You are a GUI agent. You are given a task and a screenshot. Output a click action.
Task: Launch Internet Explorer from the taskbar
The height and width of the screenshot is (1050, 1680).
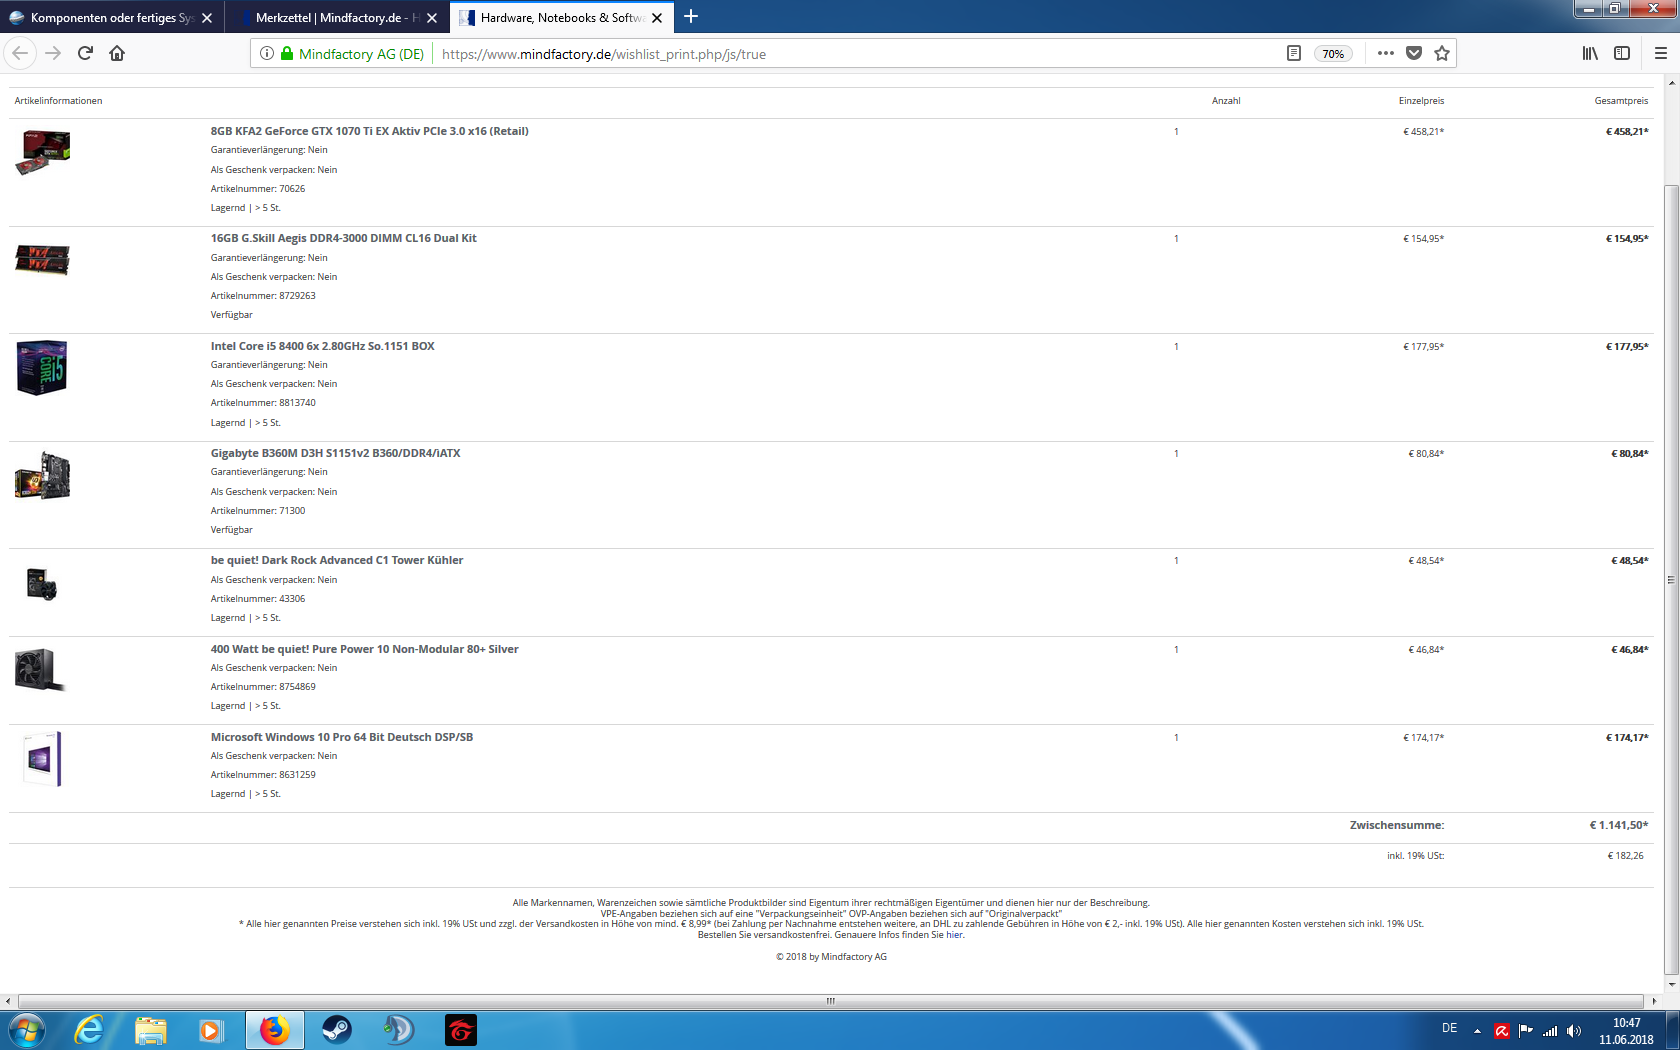89,1030
